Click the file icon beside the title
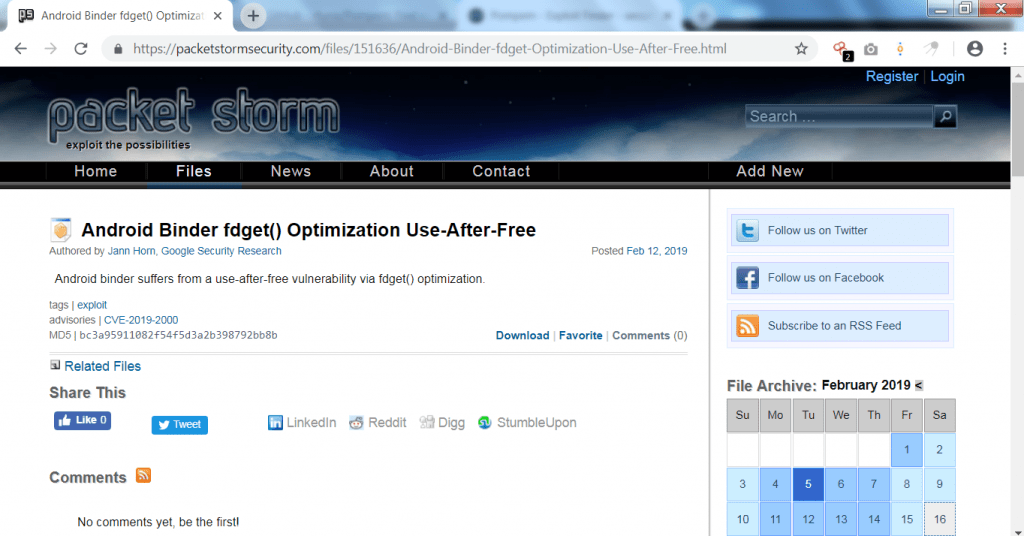This screenshot has height=536, width=1024. [x=61, y=230]
